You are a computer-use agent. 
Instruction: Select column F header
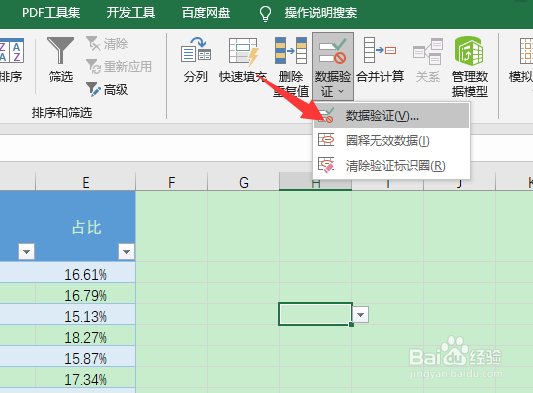[x=172, y=182]
